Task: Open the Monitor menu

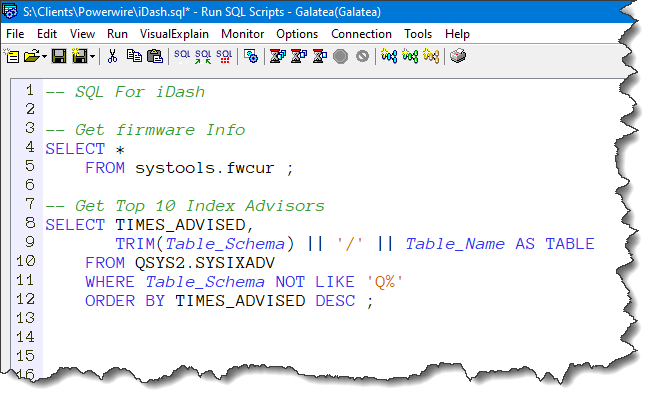Action: tap(243, 33)
